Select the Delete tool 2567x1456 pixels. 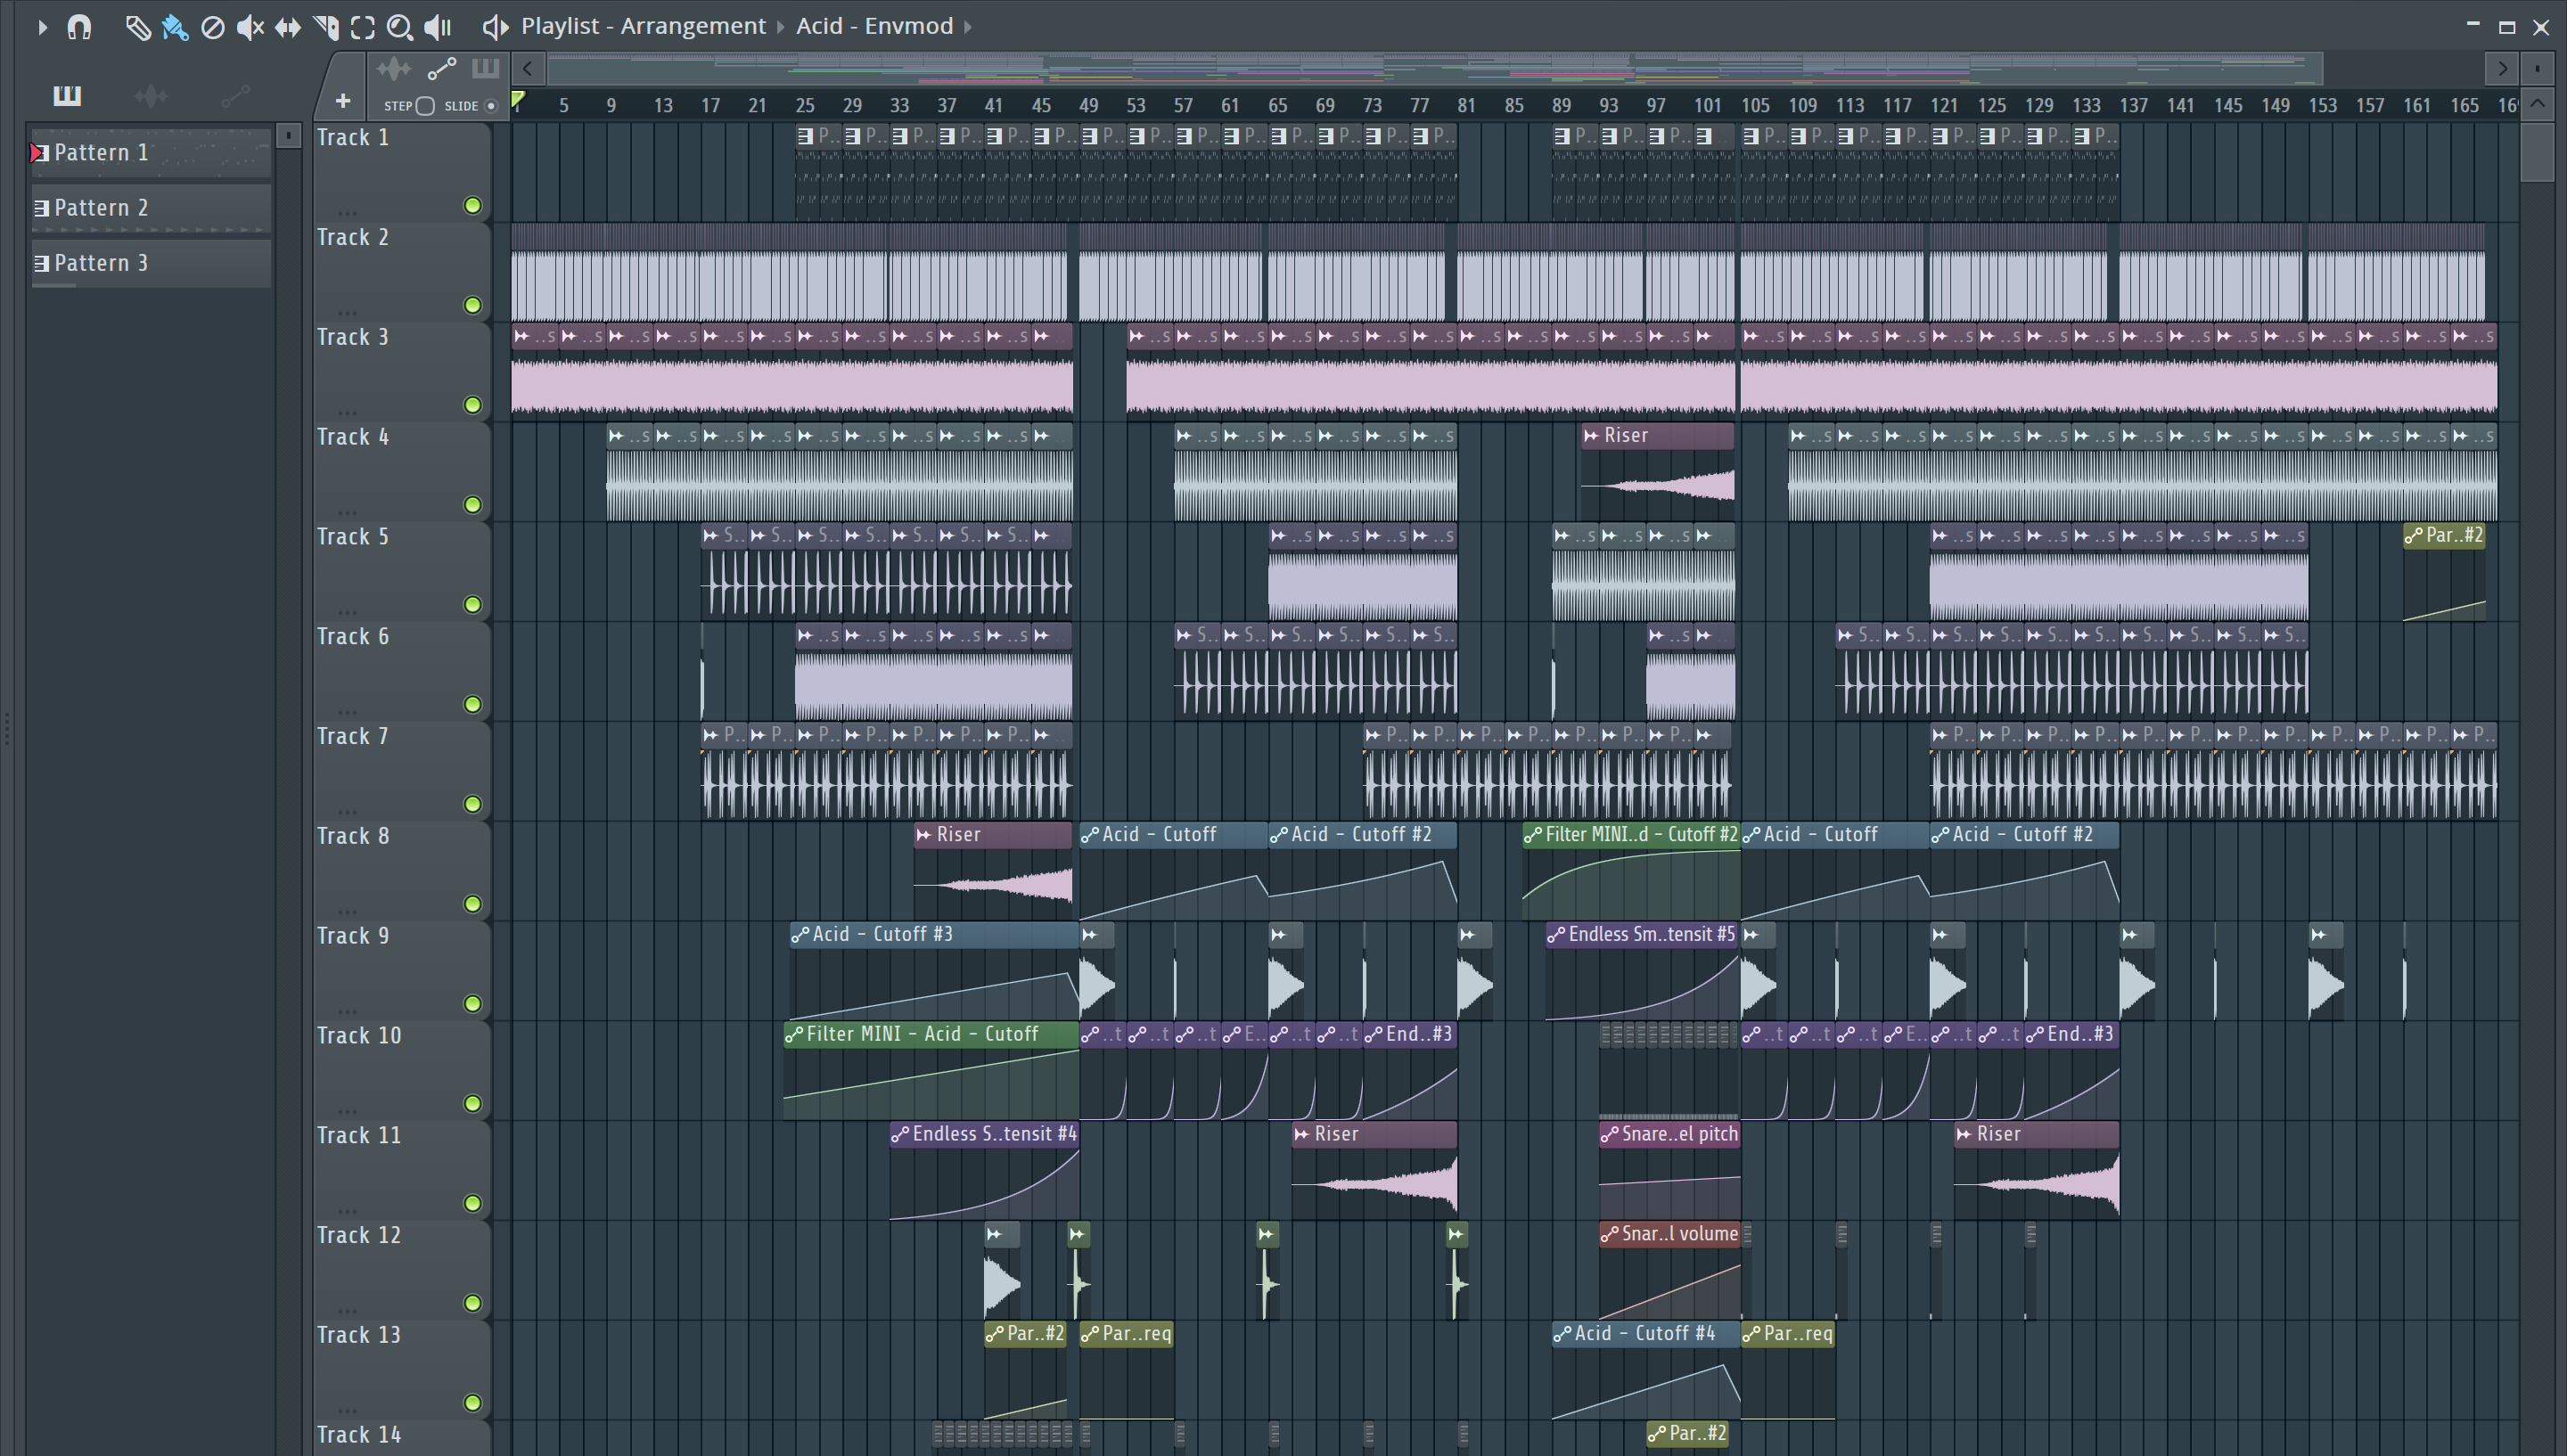coord(212,27)
